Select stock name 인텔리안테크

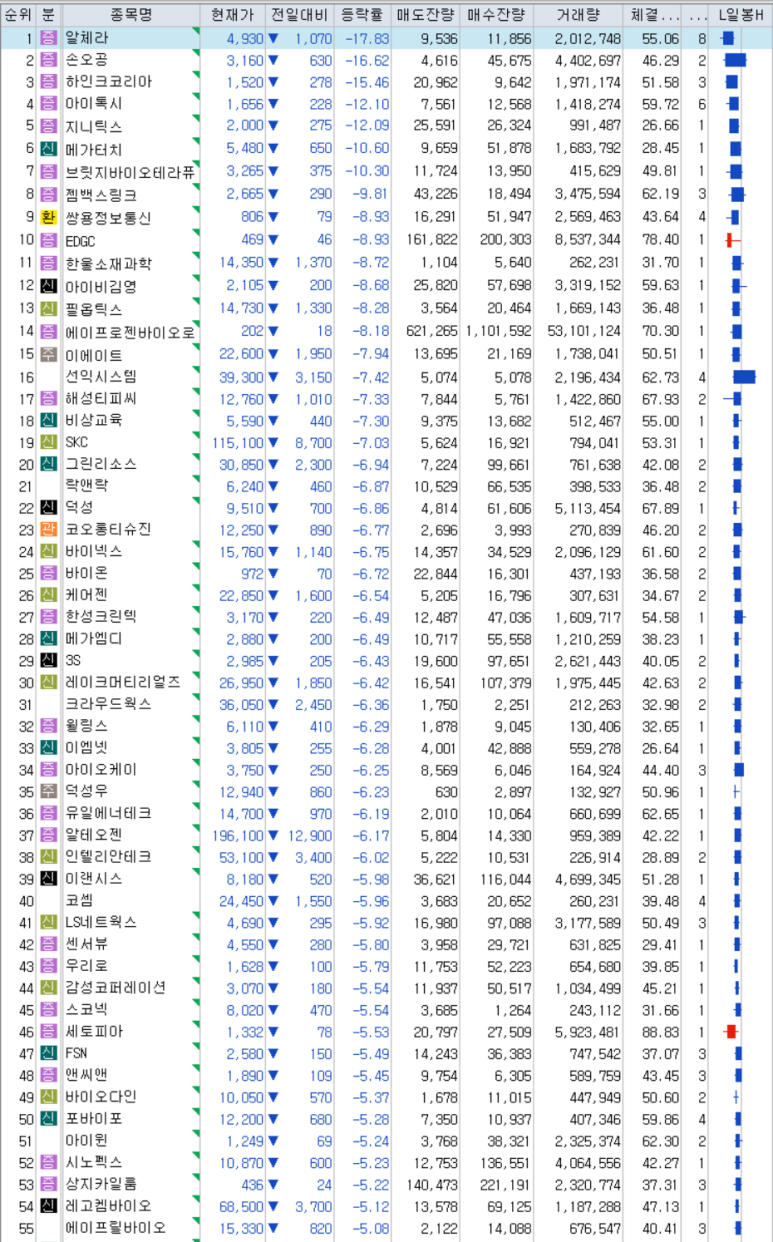108,856
